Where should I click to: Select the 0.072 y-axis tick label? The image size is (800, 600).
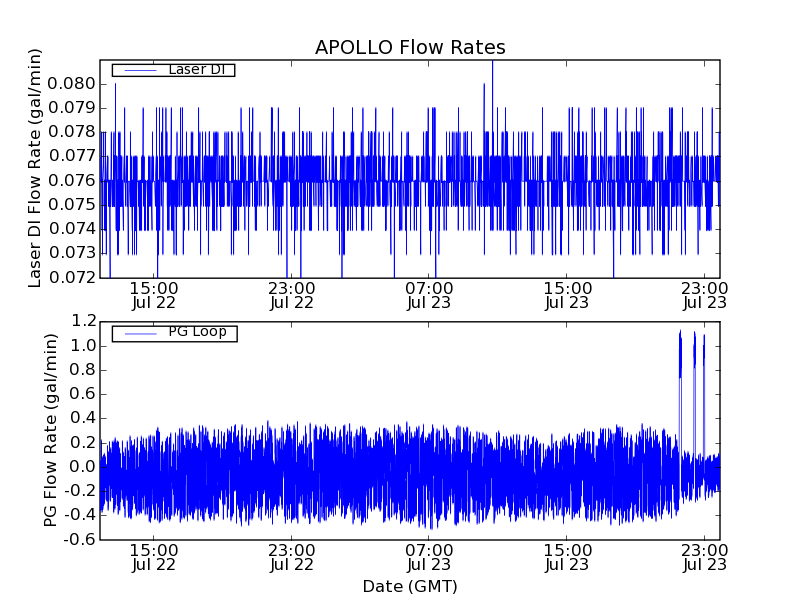[x=72, y=277]
